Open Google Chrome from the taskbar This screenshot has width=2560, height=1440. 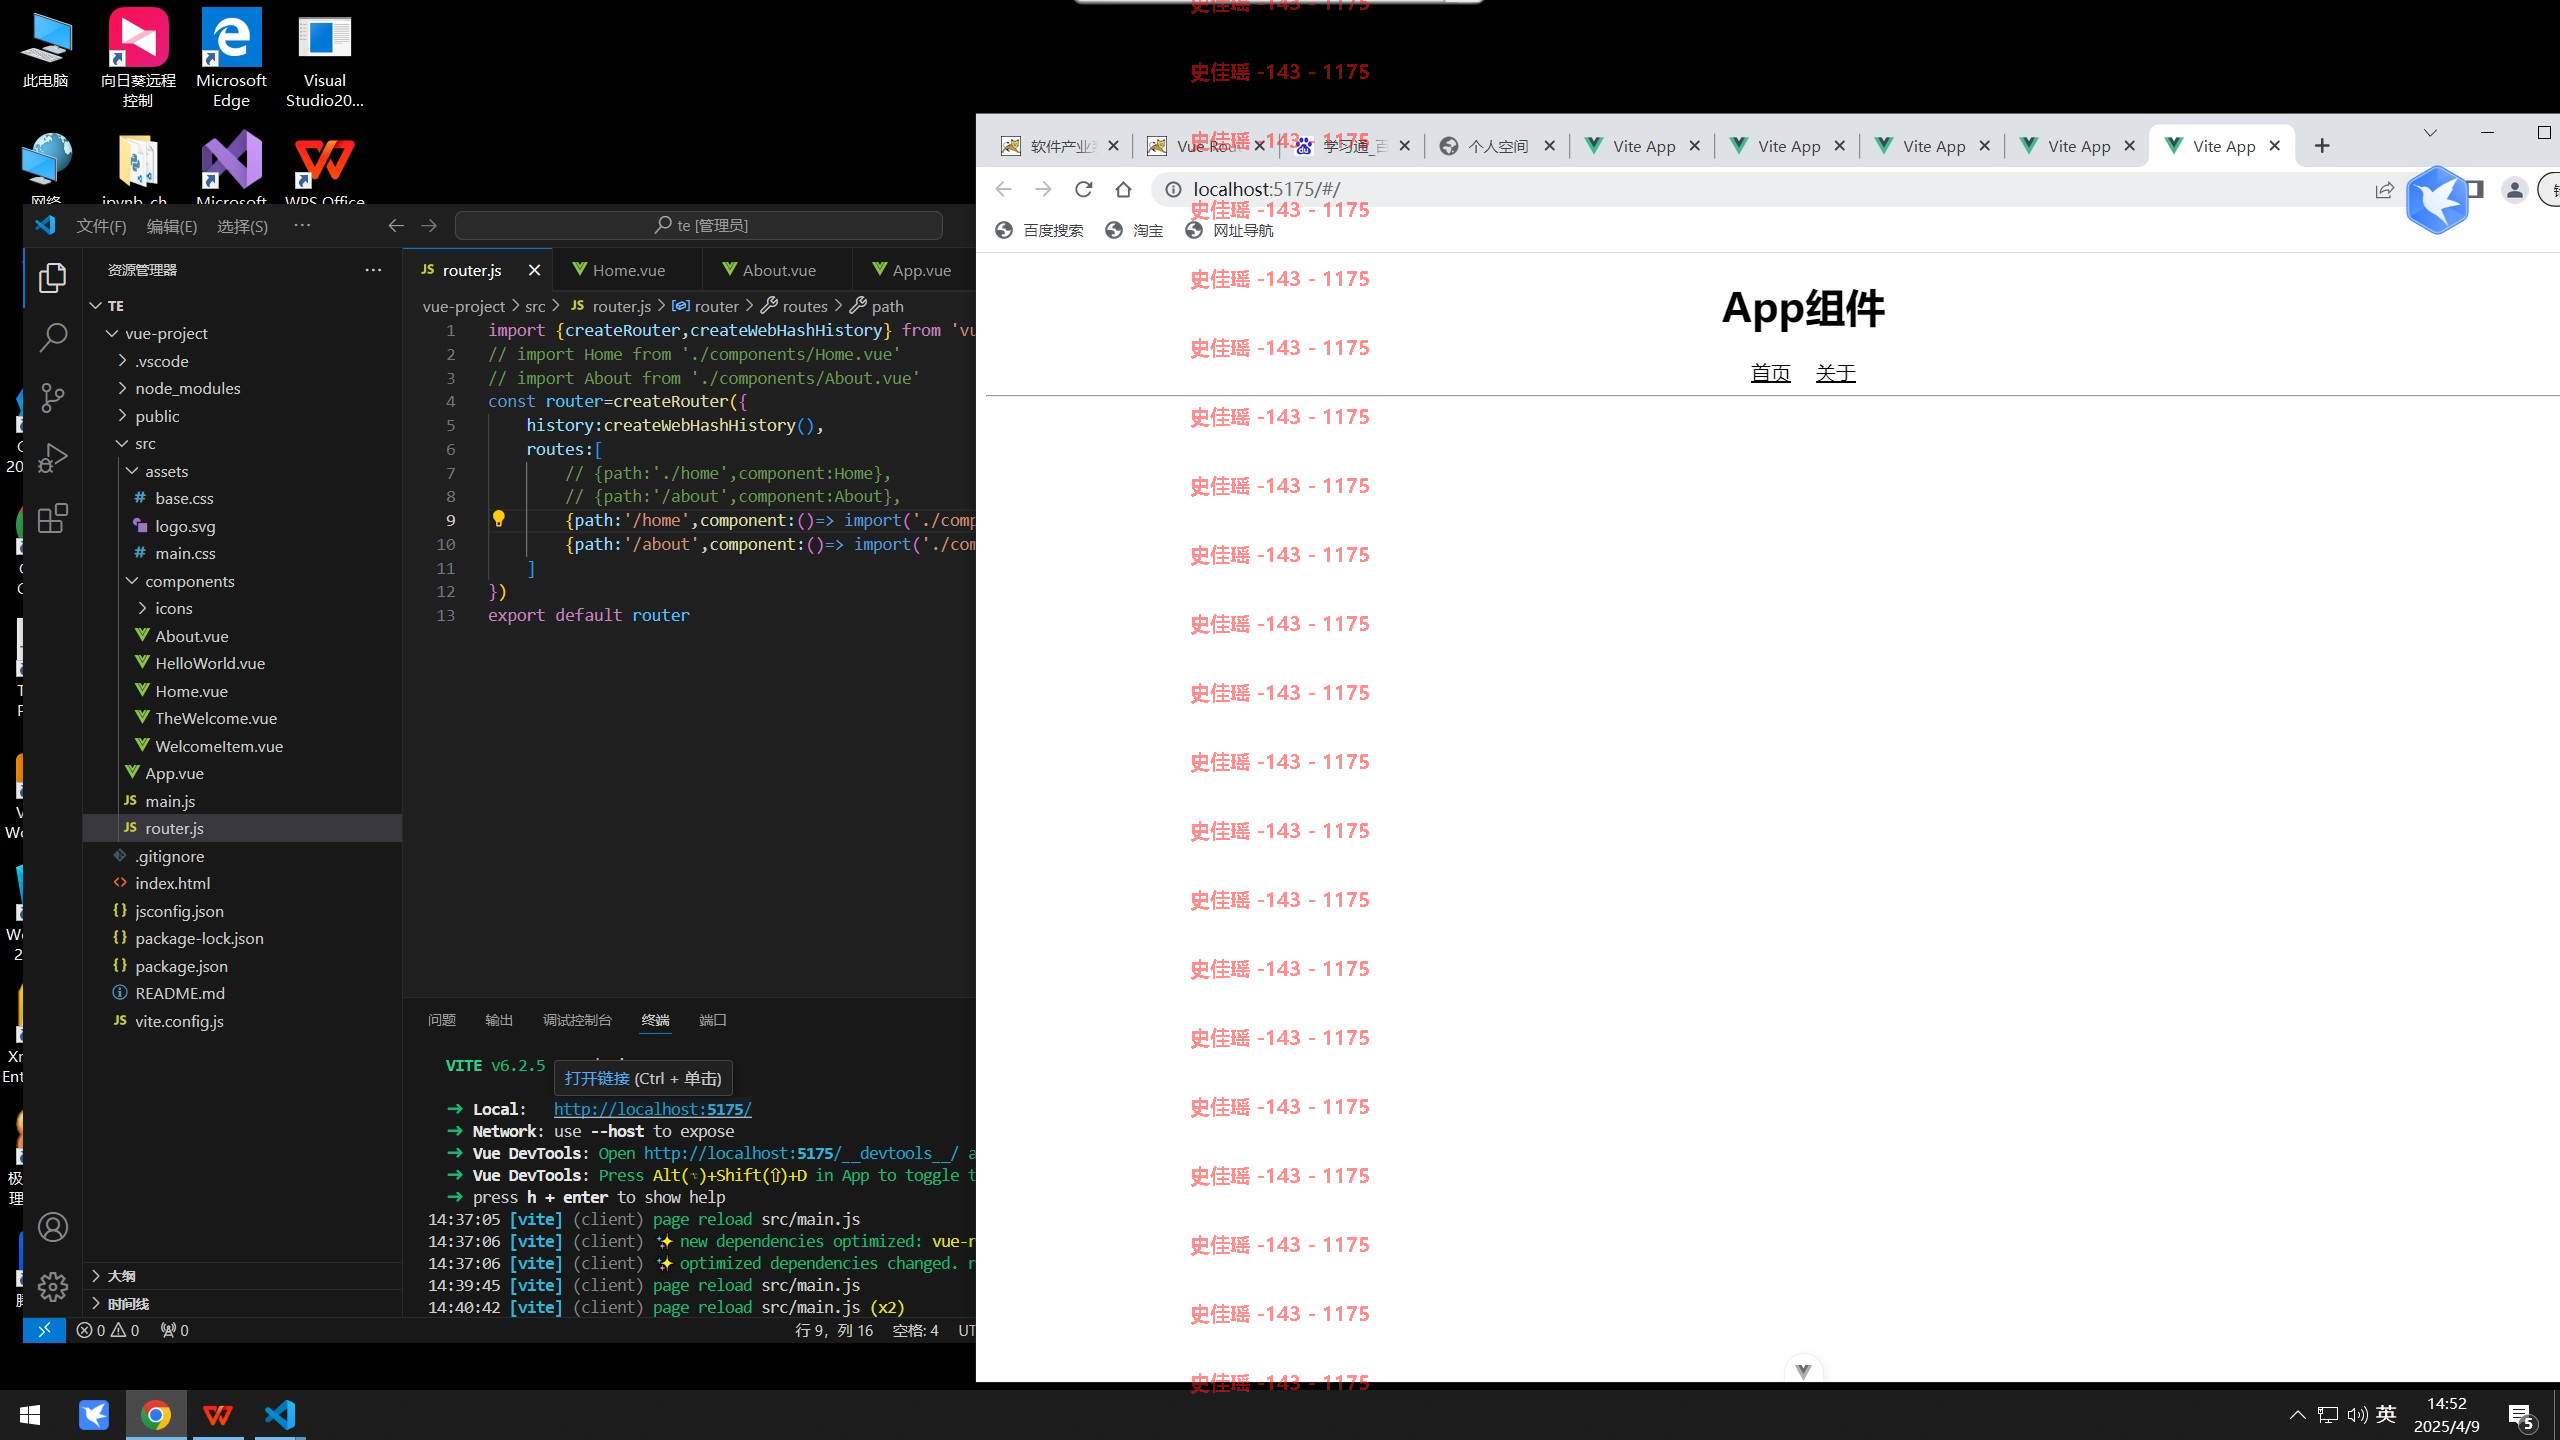click(155, 1415)
